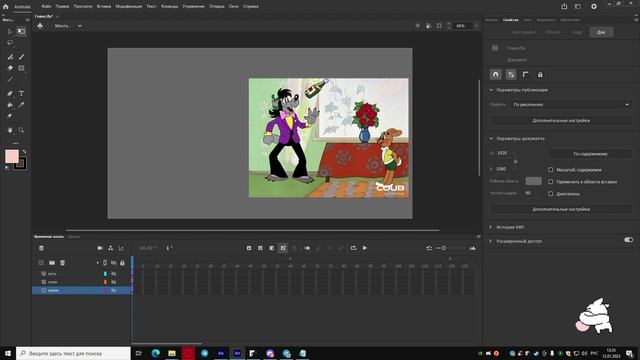The width and height of the screenshot is (640, 360).
Task: Click the timeline layer-stack icon at left
Action: click(x=41, y=248)
